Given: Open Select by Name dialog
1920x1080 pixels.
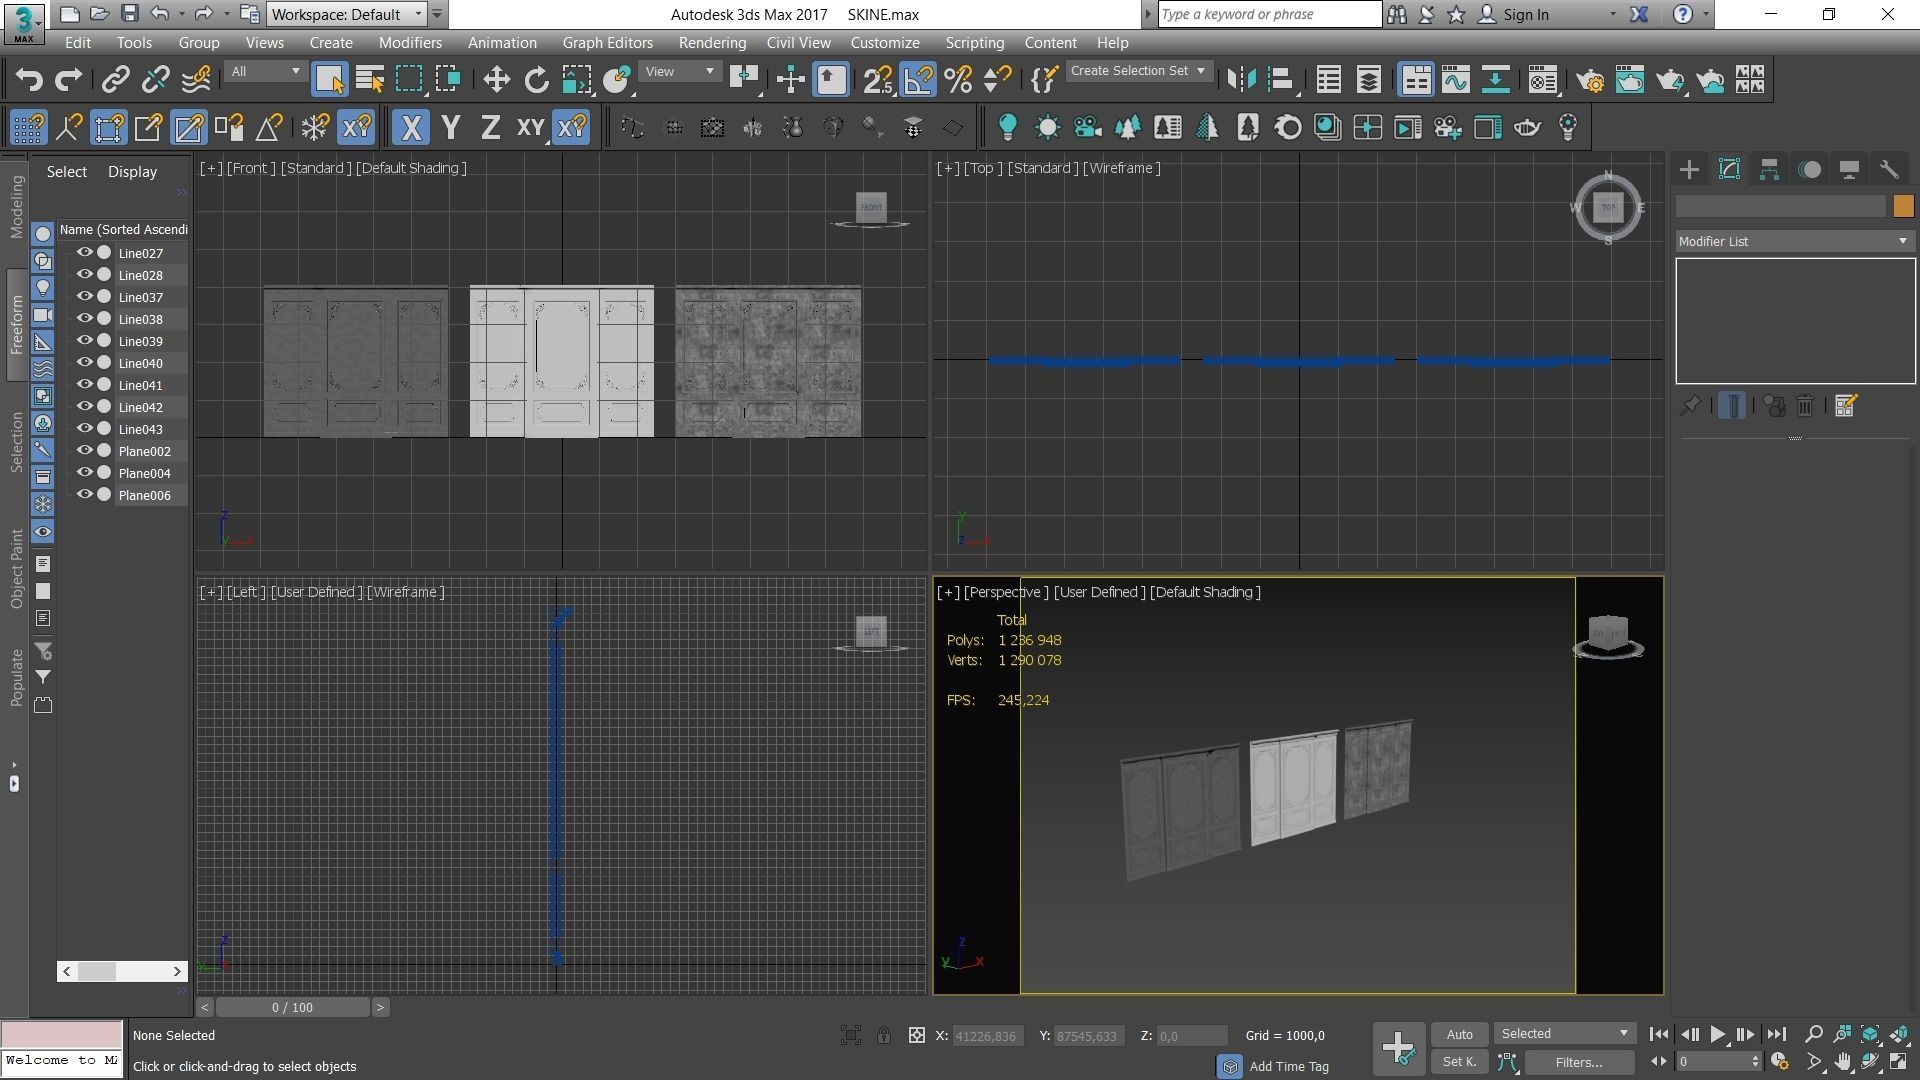Looking at the screenshot, I should pyautogui.click(x=369, y=80).
